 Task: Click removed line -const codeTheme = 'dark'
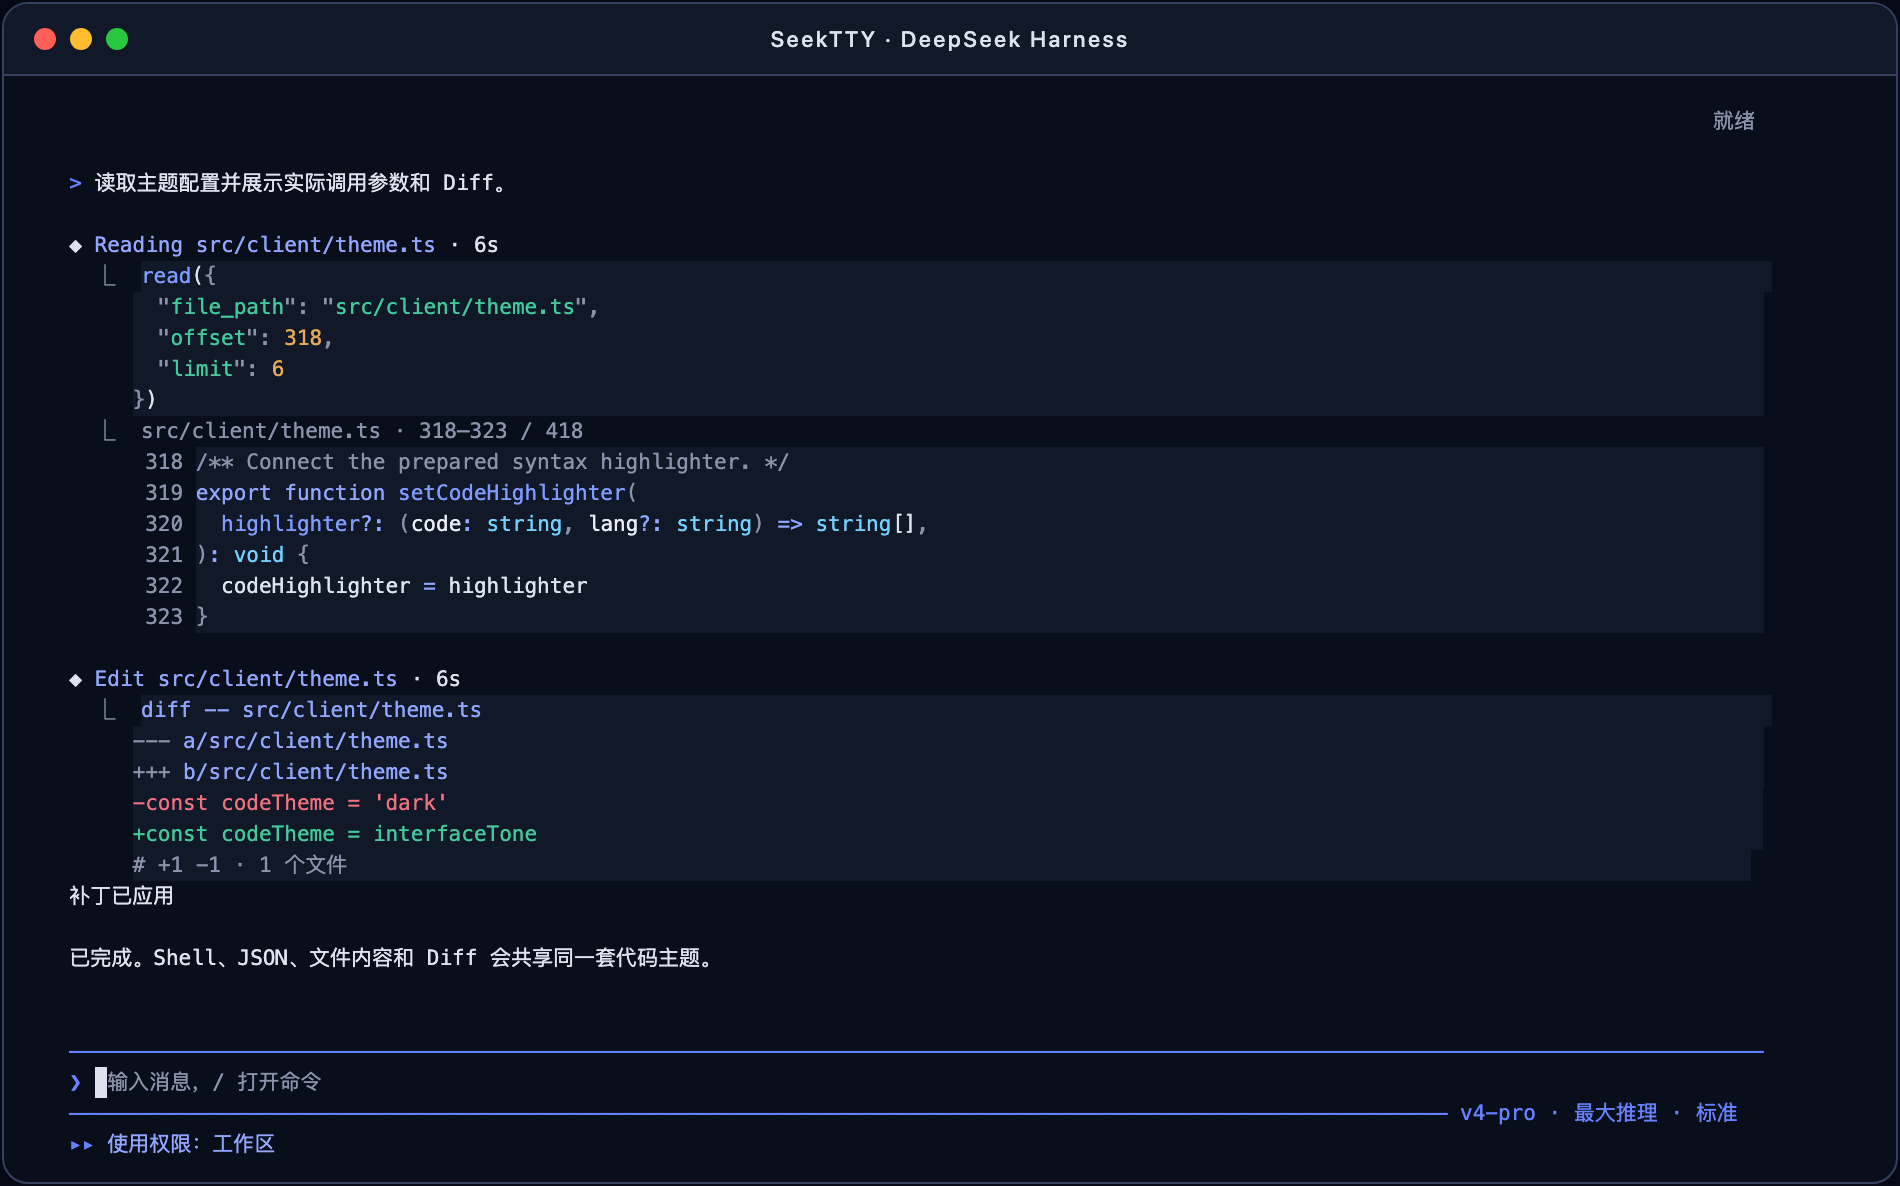click(290, 803)
